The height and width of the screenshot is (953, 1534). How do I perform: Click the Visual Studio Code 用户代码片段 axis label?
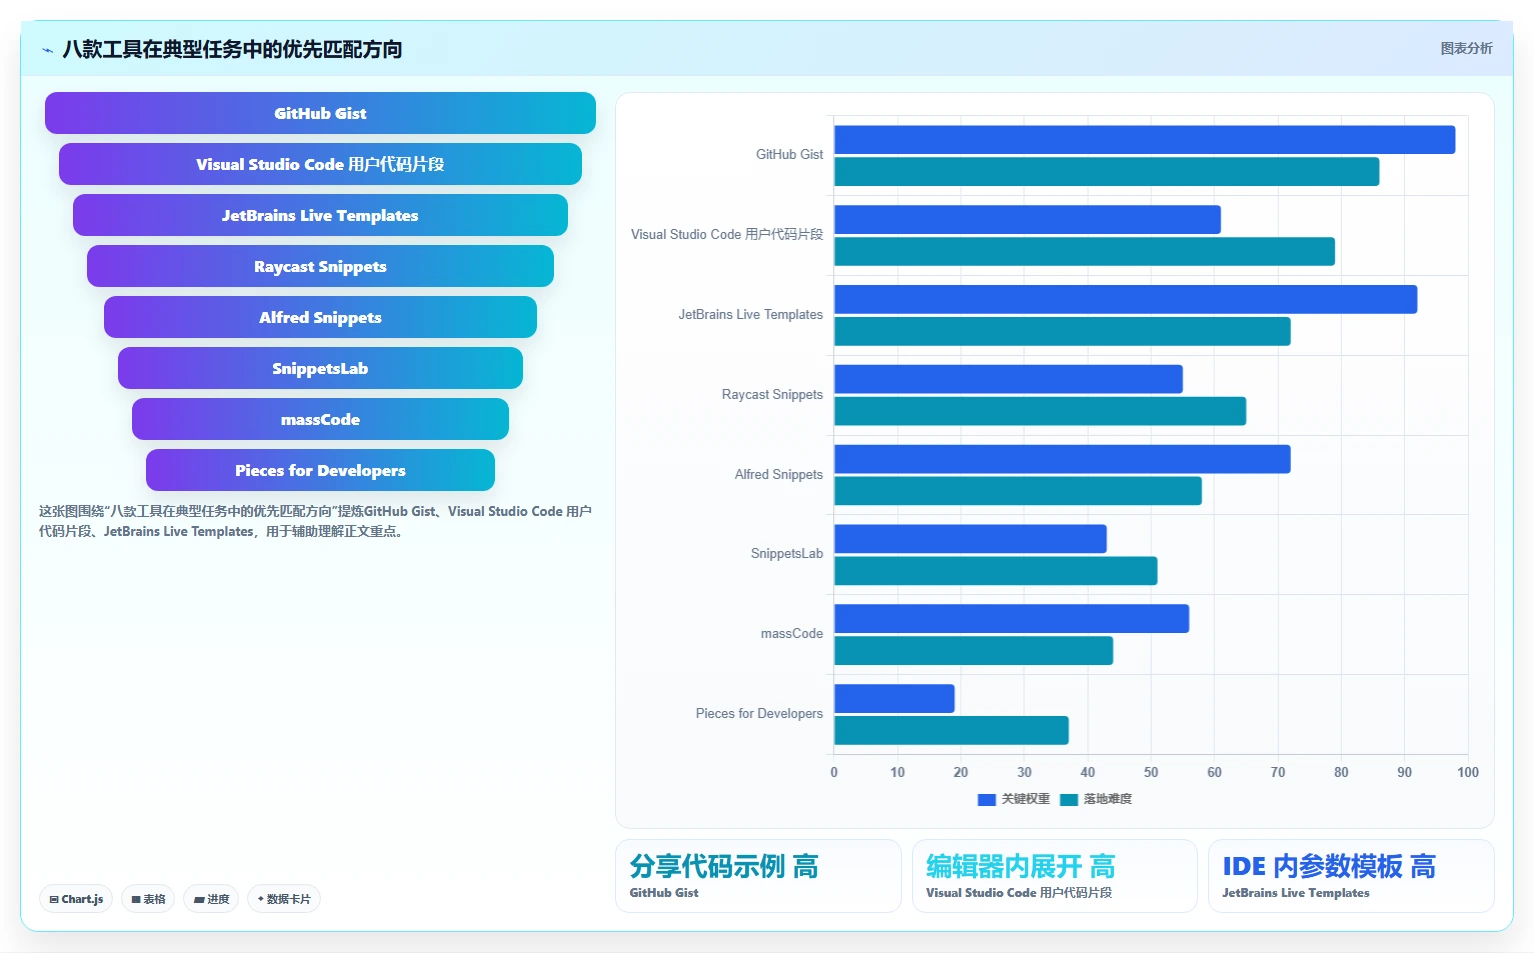(727, 235)
